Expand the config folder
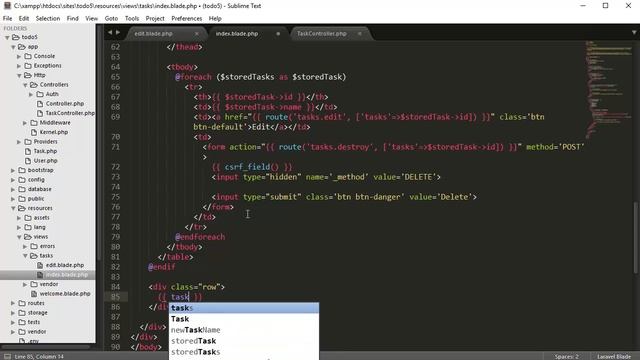 point(13,180)
